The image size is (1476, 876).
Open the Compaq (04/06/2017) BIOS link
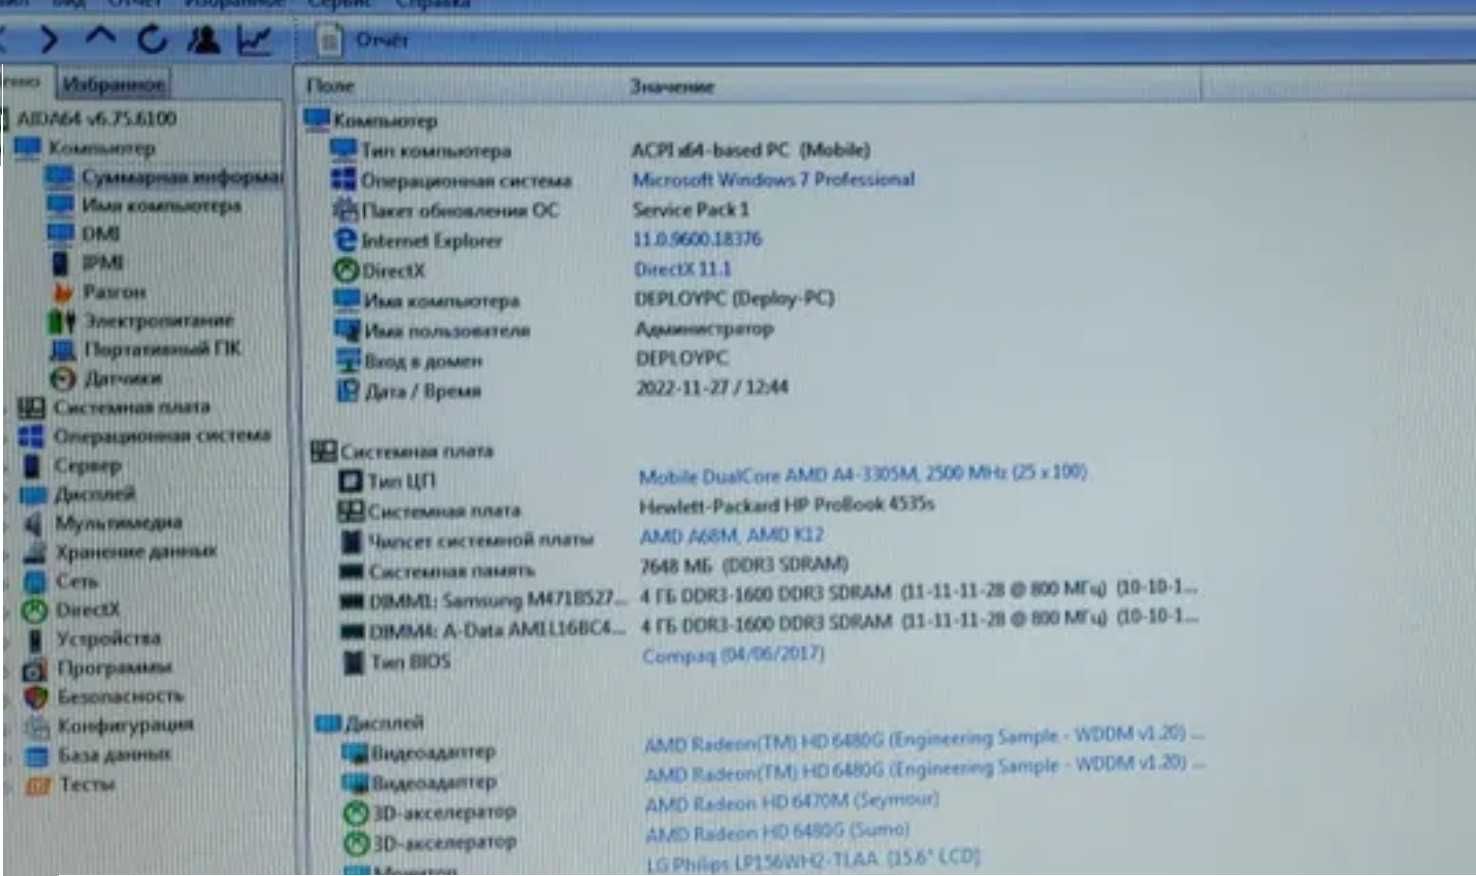733,655
